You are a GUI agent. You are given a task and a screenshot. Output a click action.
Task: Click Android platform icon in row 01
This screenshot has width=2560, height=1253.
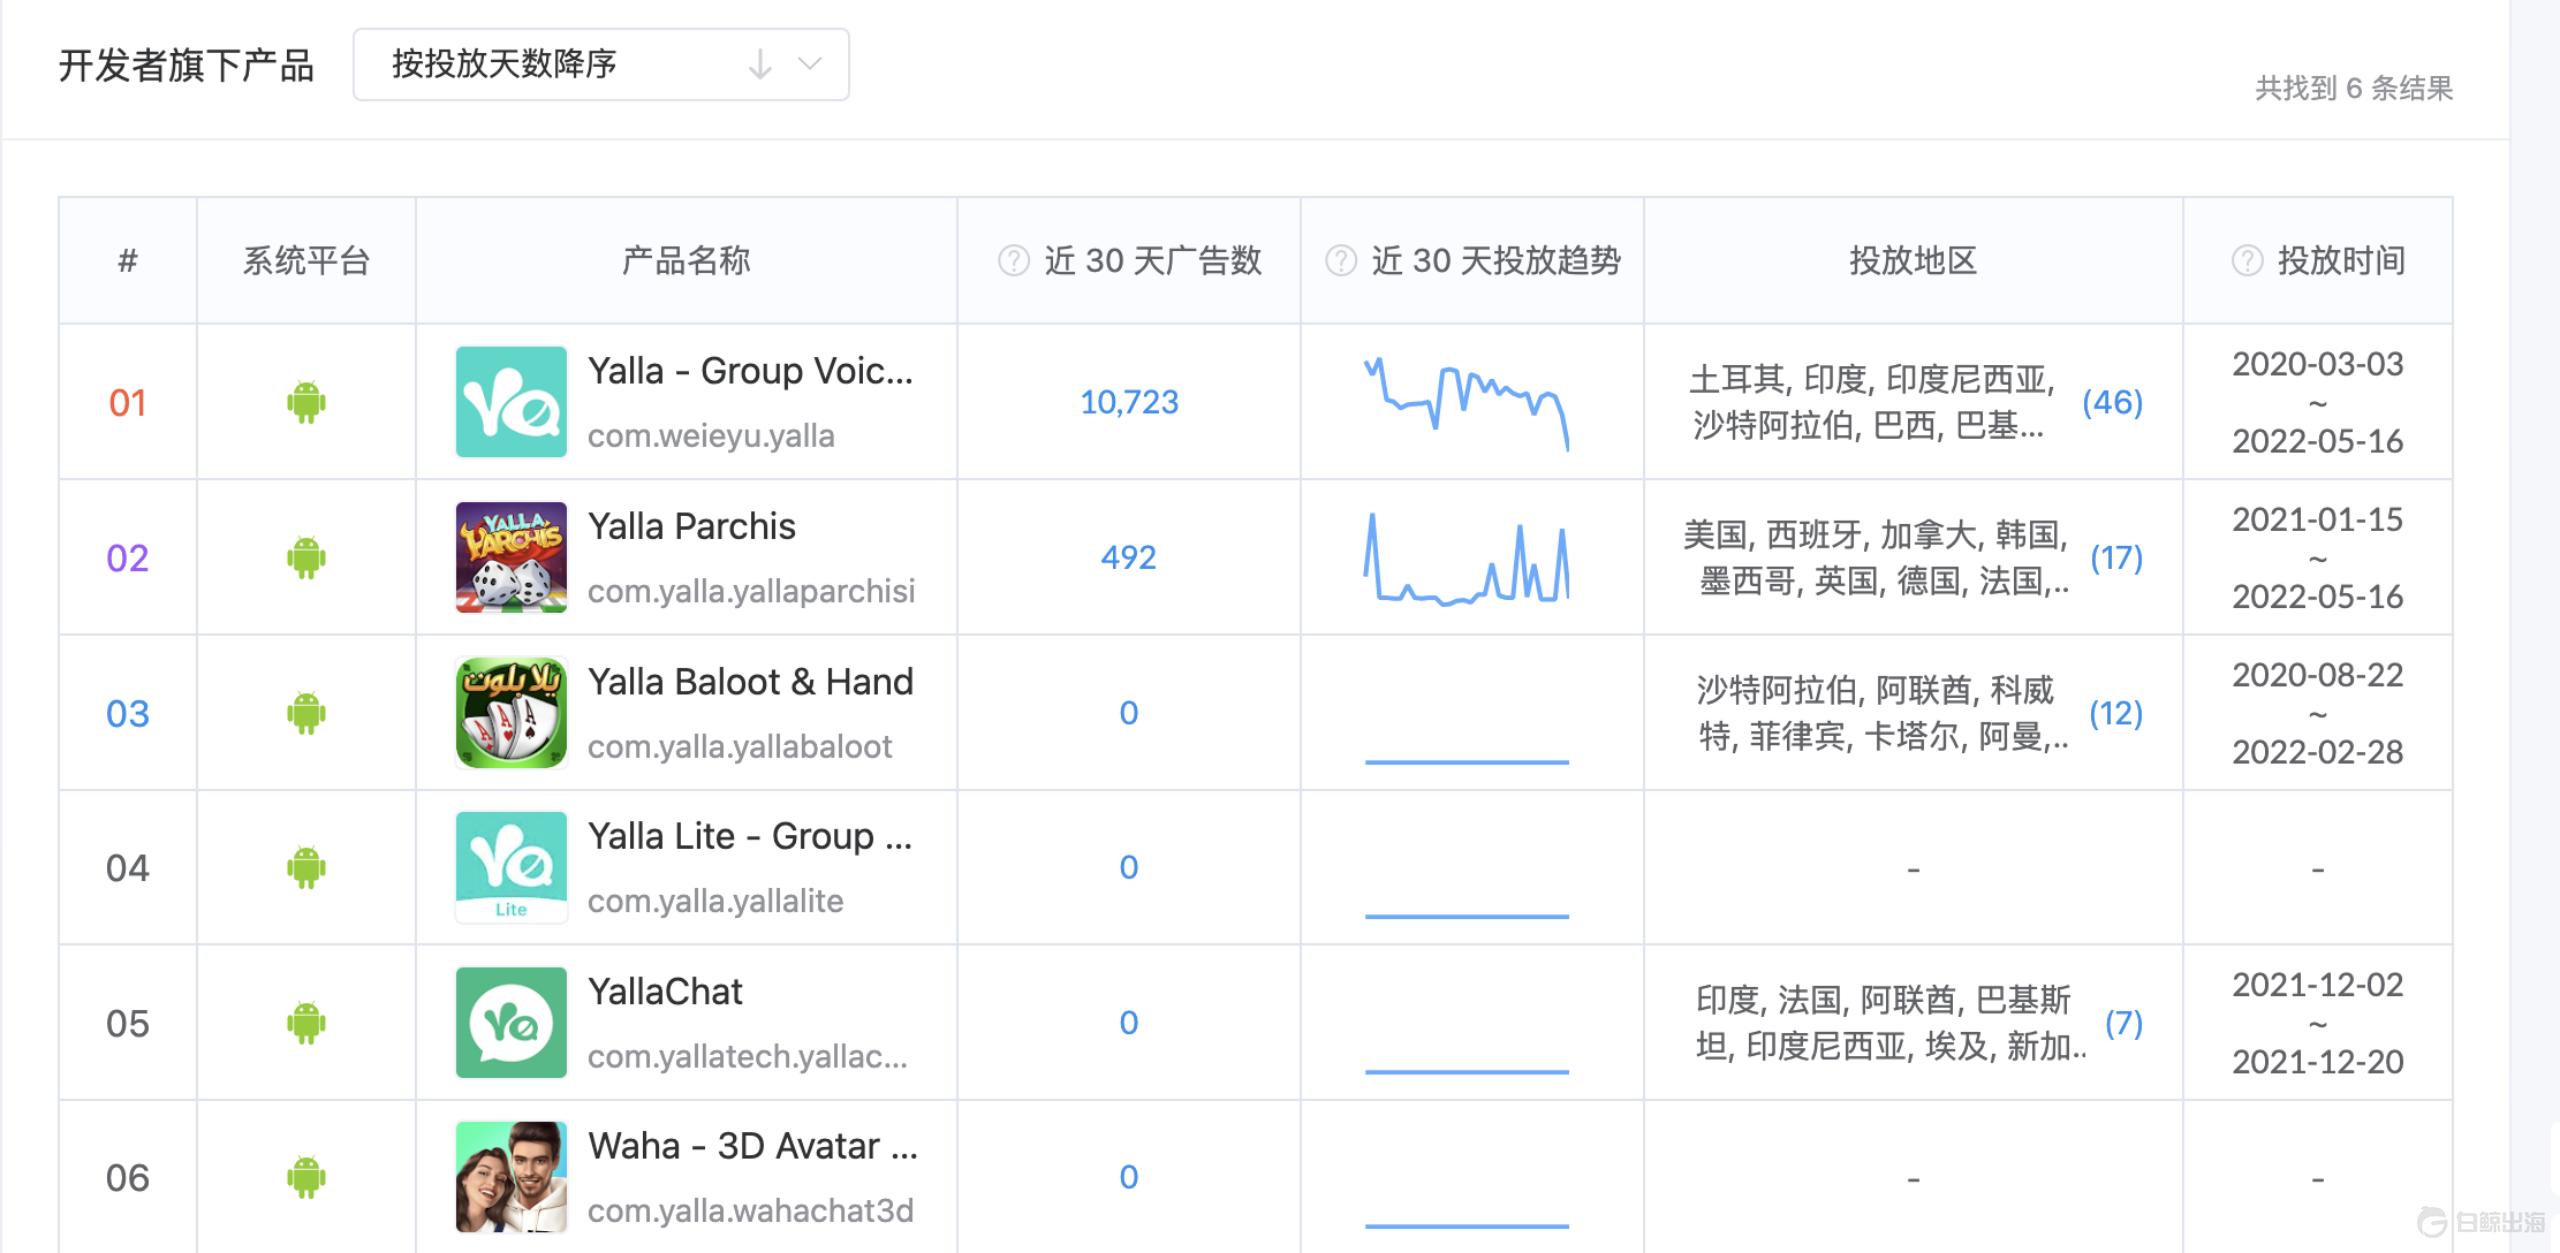[x=306, y=402]
